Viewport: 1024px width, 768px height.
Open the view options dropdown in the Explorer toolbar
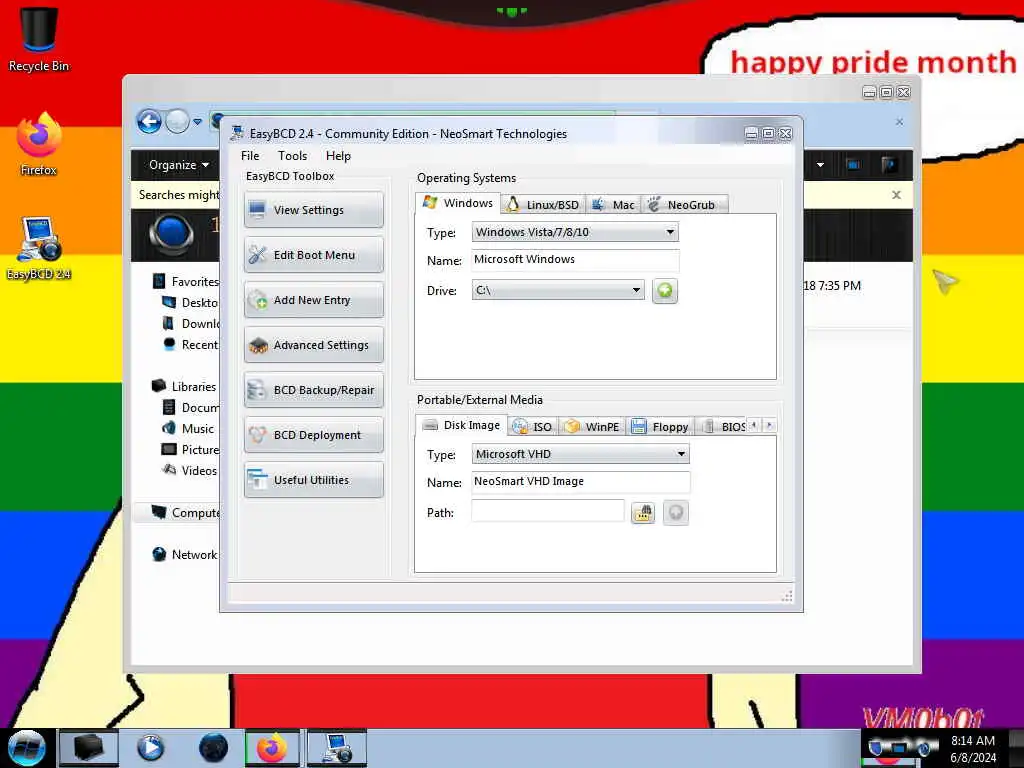820,165
